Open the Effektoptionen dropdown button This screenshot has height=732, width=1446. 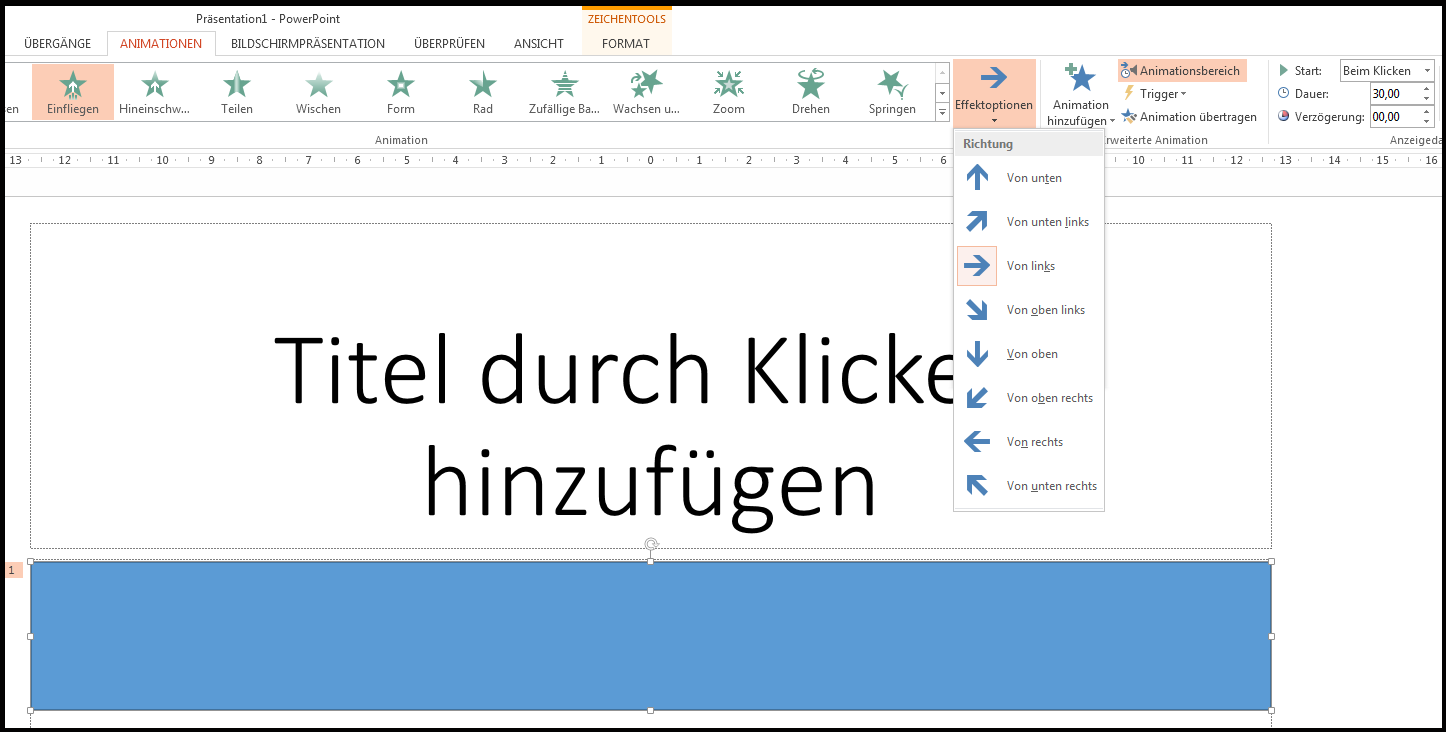(994, 93)
